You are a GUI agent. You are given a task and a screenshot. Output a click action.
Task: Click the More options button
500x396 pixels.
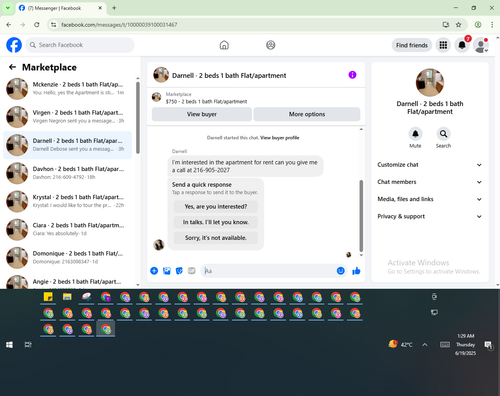click(307, 114)
